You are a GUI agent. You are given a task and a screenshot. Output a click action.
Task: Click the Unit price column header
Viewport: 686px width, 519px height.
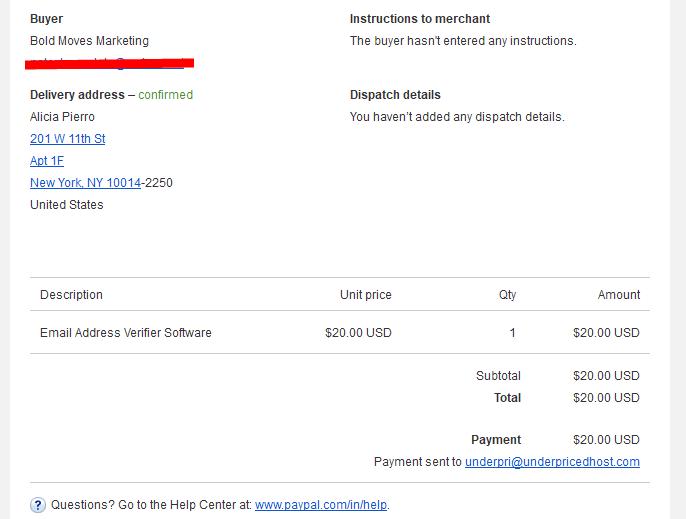point(366,295)
